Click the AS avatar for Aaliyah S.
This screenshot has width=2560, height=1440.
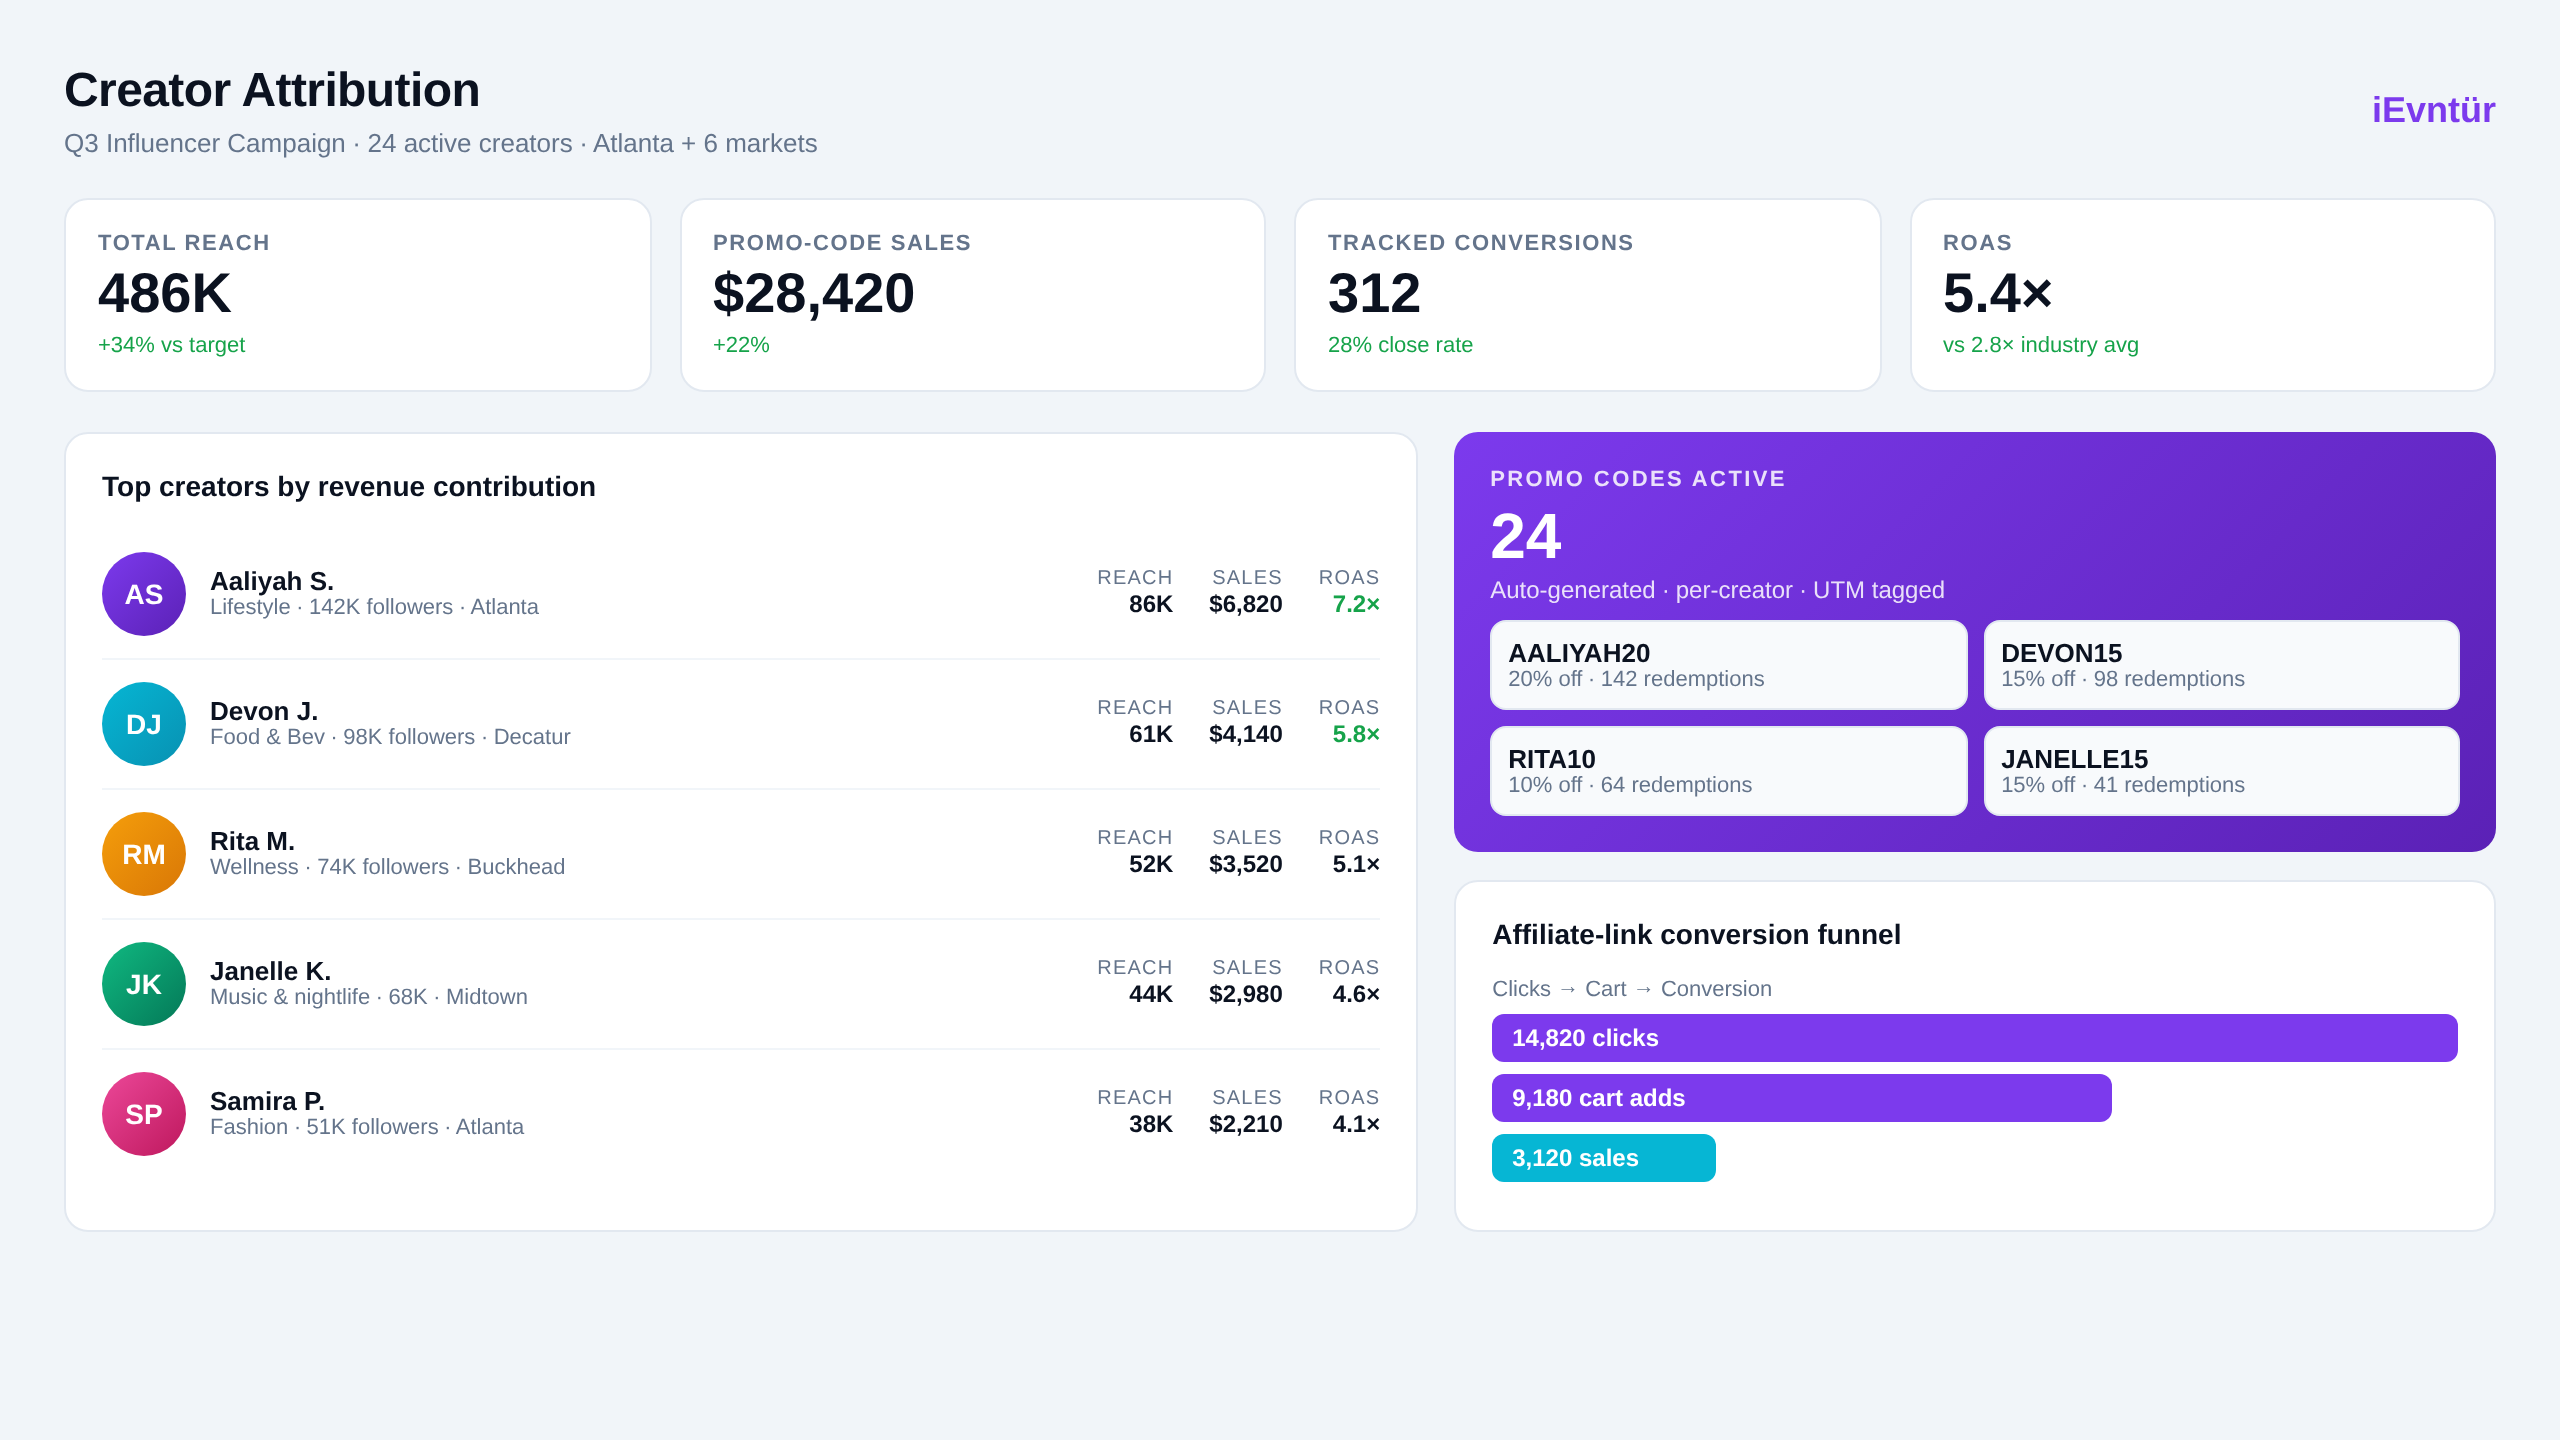(x=144, y=594)
